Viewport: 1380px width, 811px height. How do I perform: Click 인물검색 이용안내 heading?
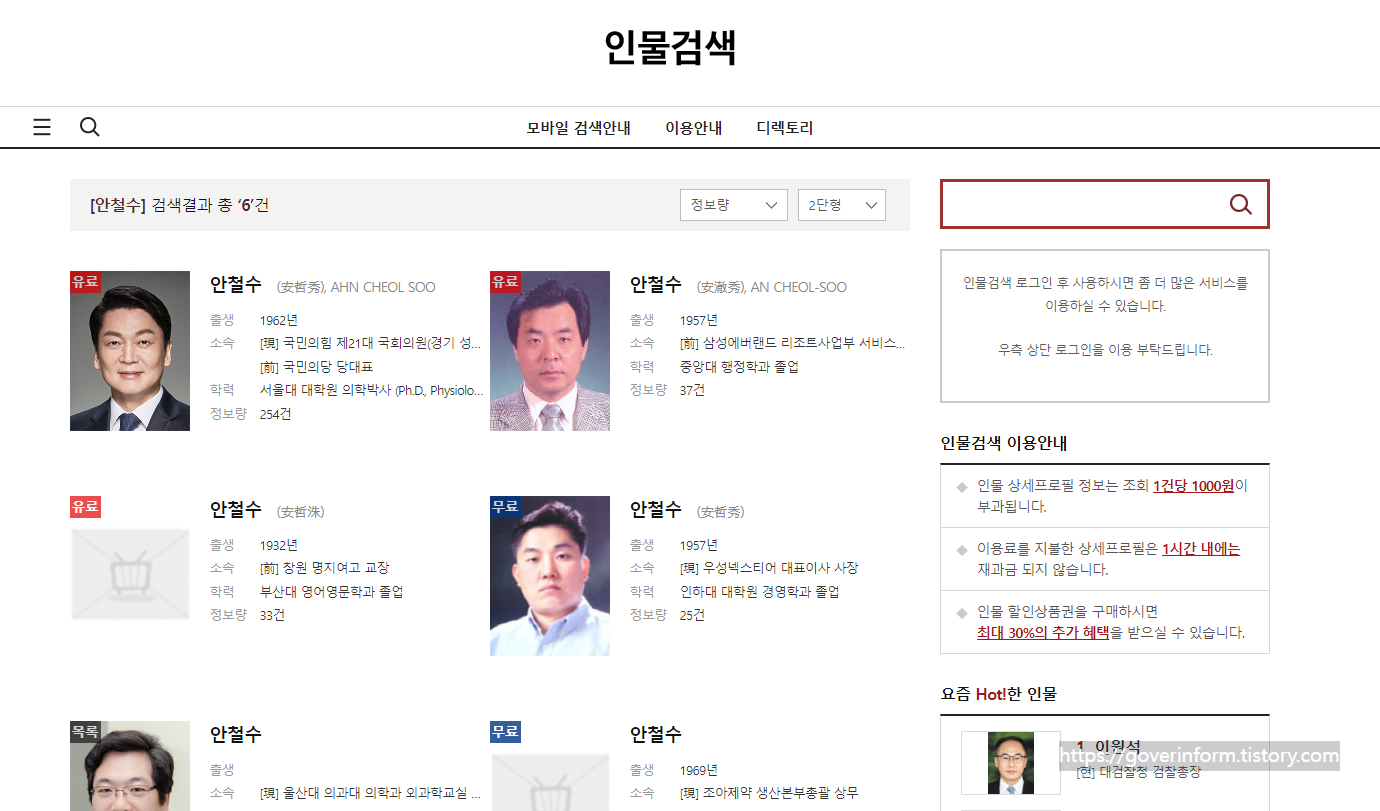click(1004, 443)
